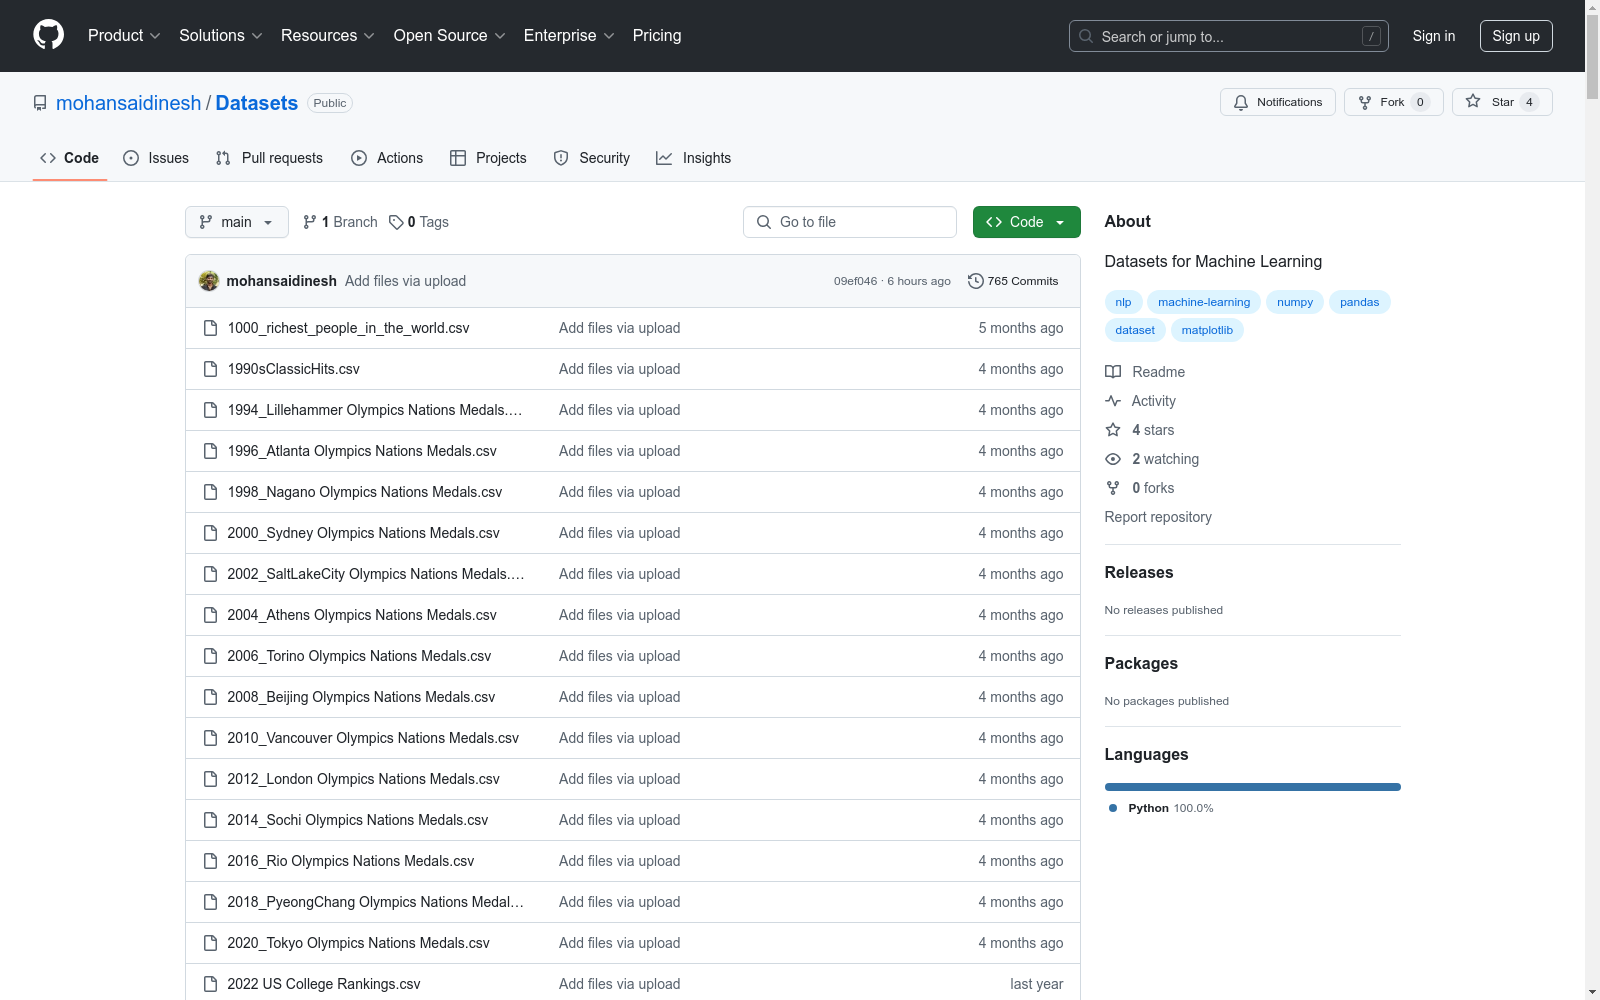Click the Activity pulse icon
The width and height of the screenshot is (1600, 1000).
tap(1113, 401)
